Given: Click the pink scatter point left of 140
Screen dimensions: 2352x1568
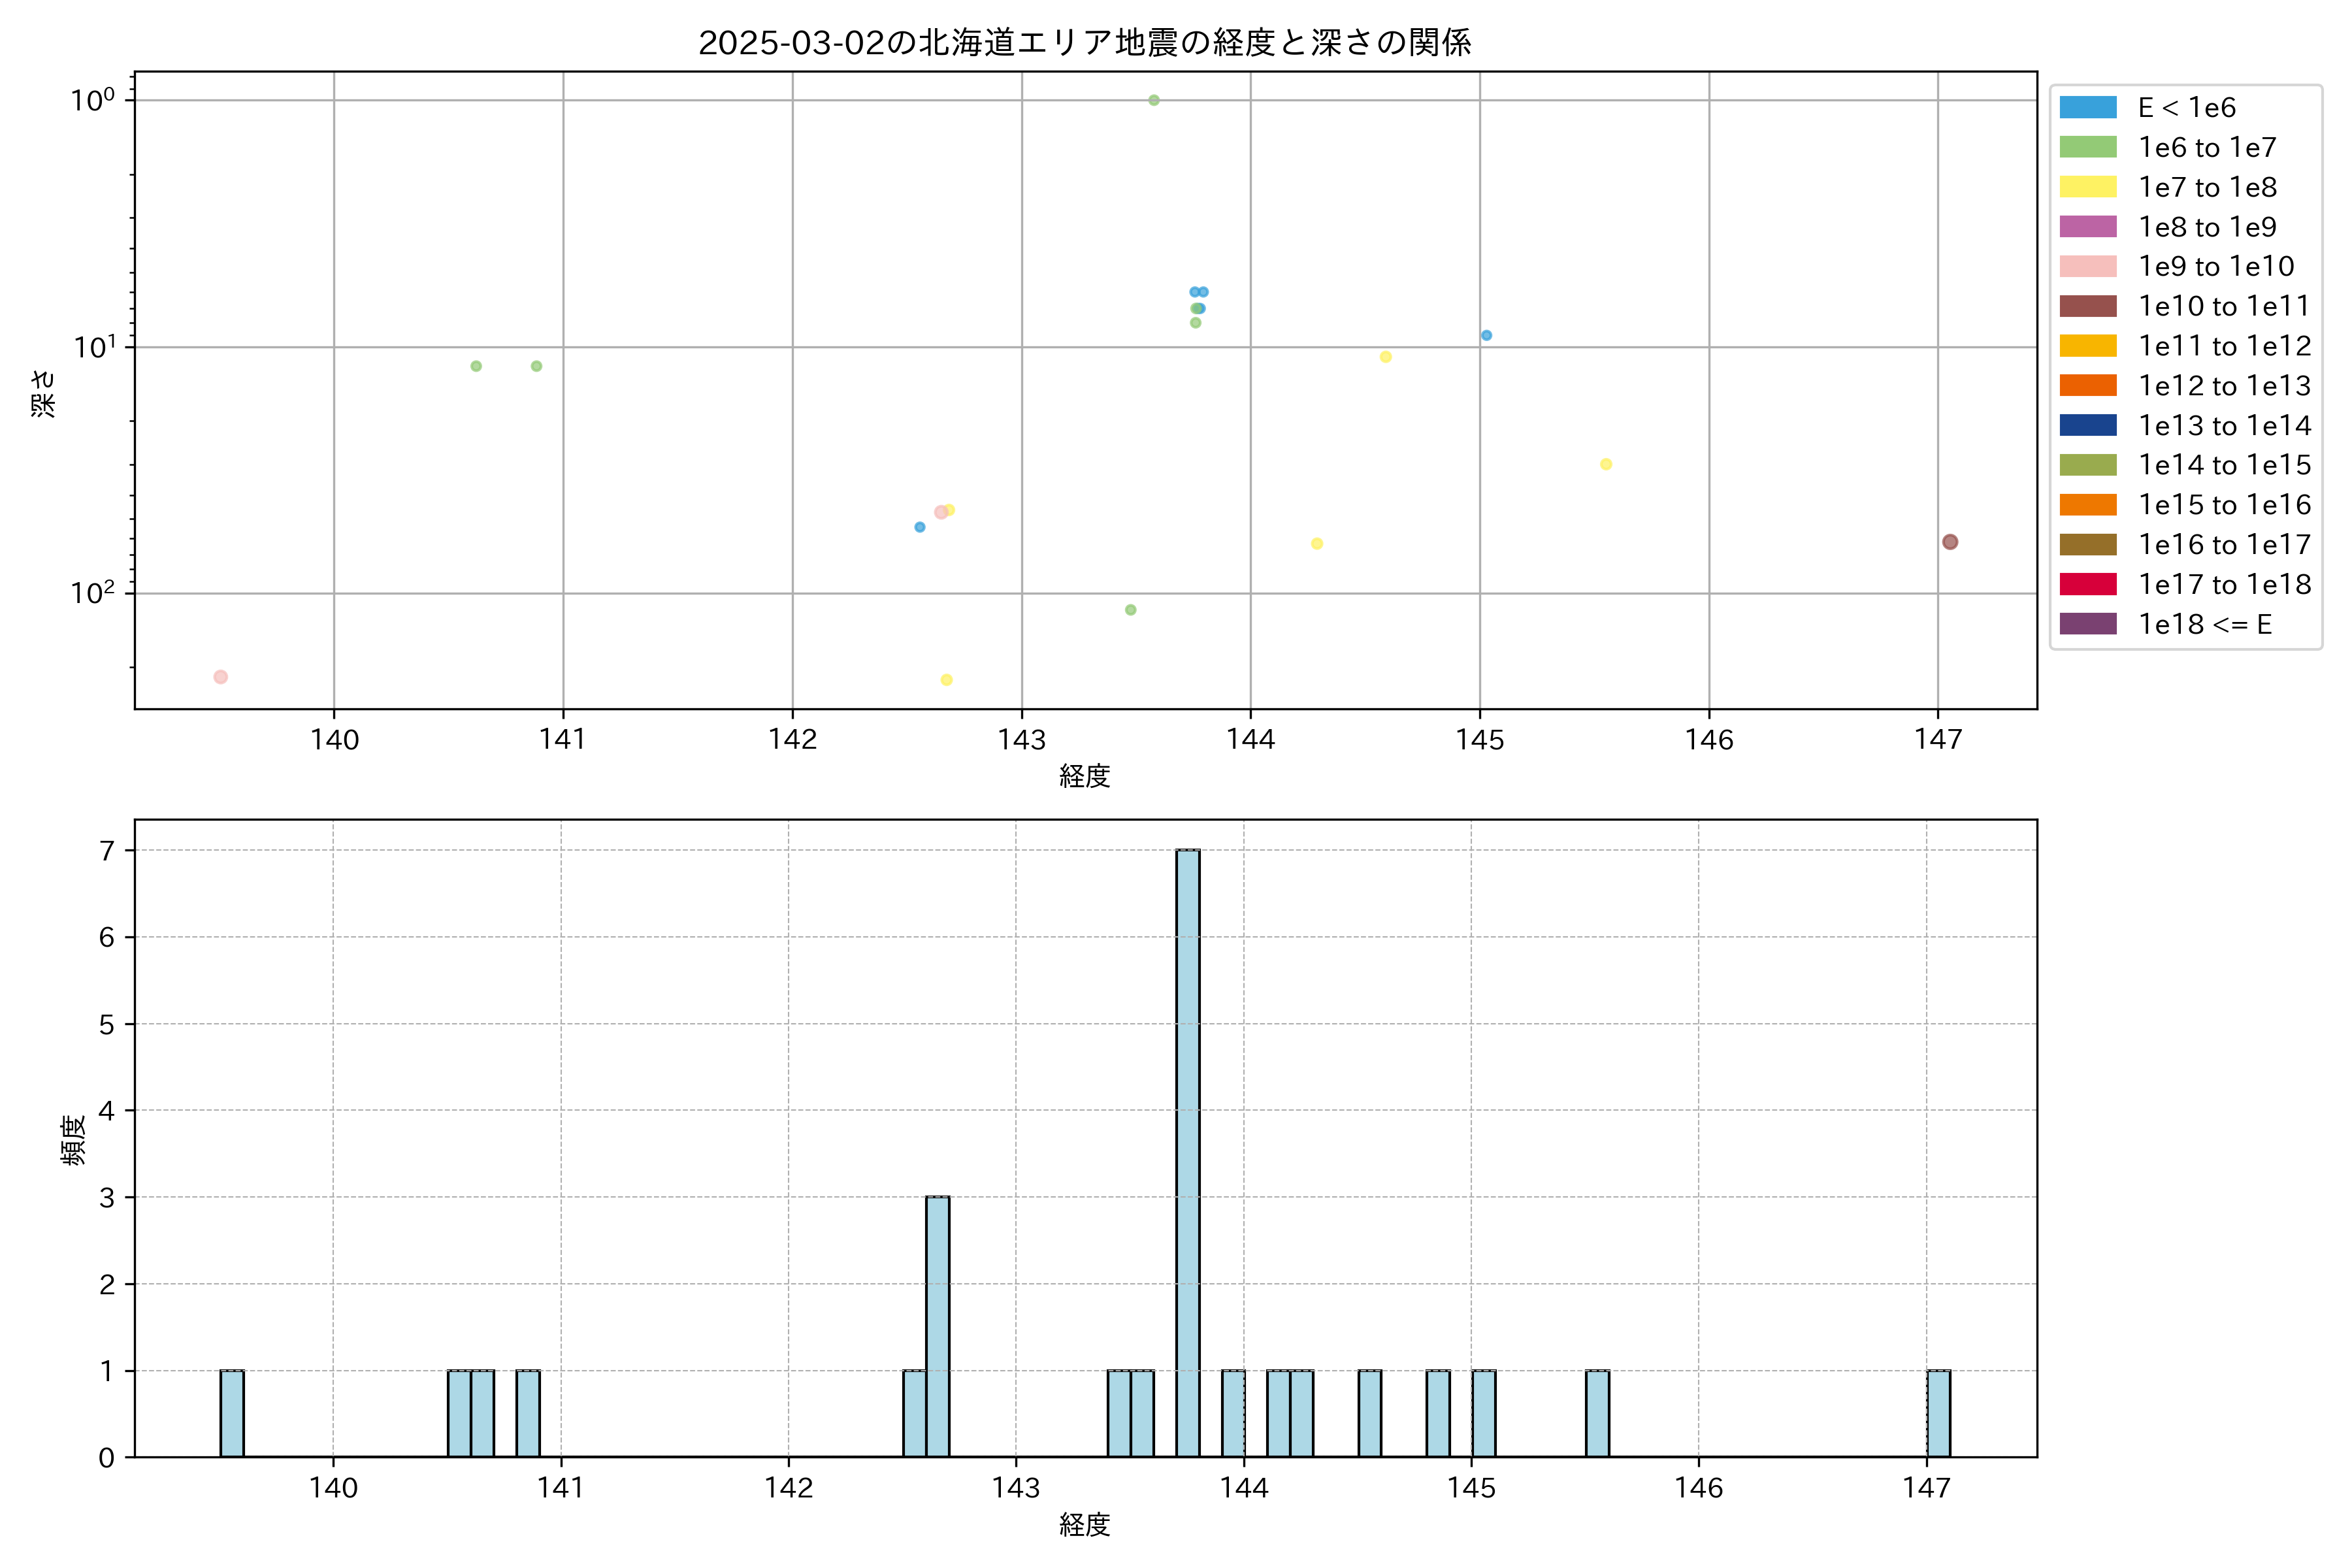Looking at the screenshot, I should pyautogui.click(x=221, y=677).
